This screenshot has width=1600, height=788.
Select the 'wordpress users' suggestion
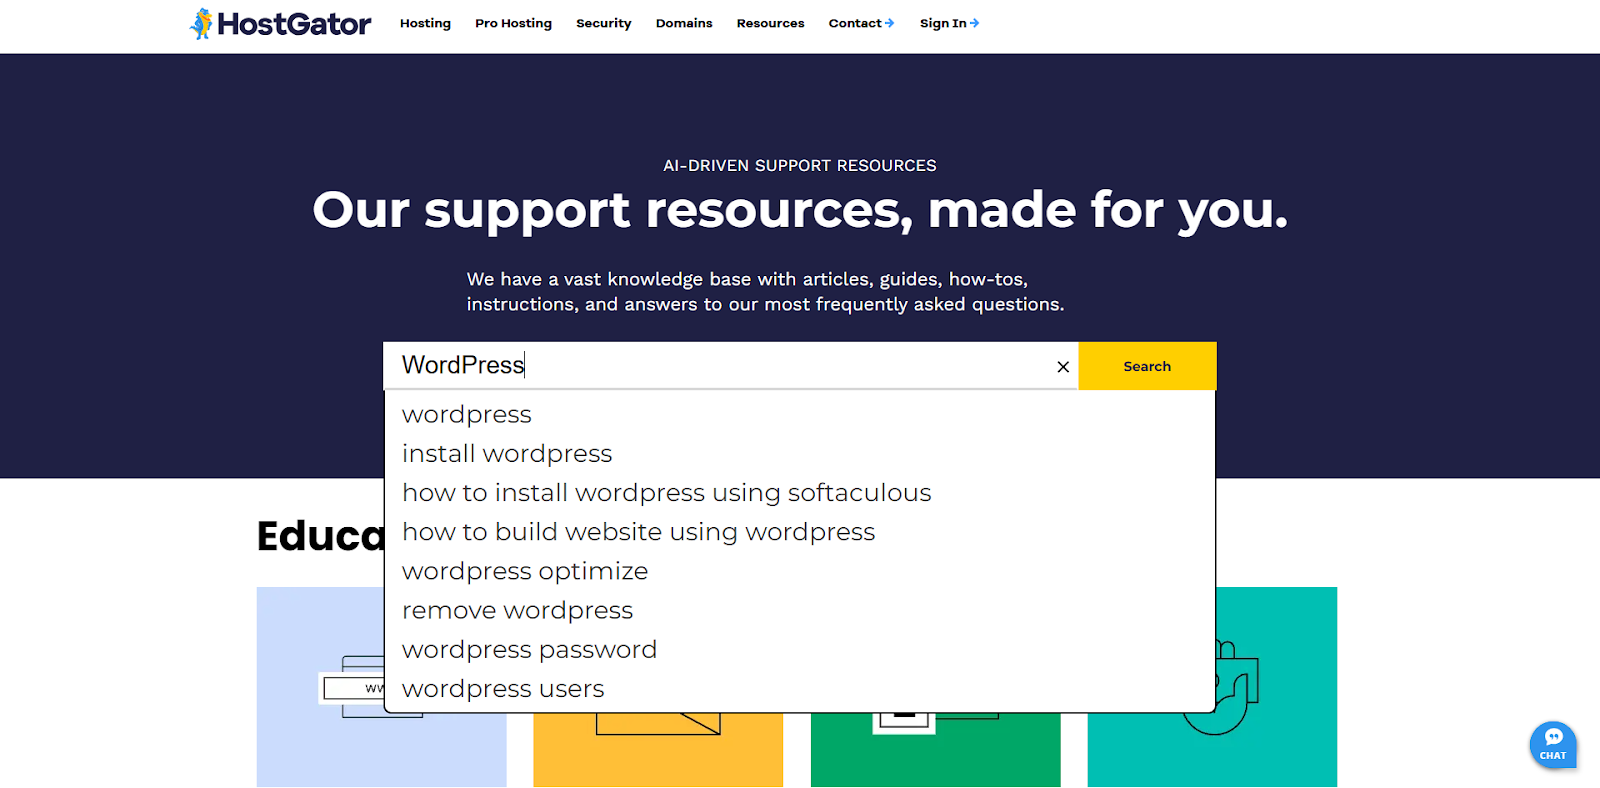point(799,689)
